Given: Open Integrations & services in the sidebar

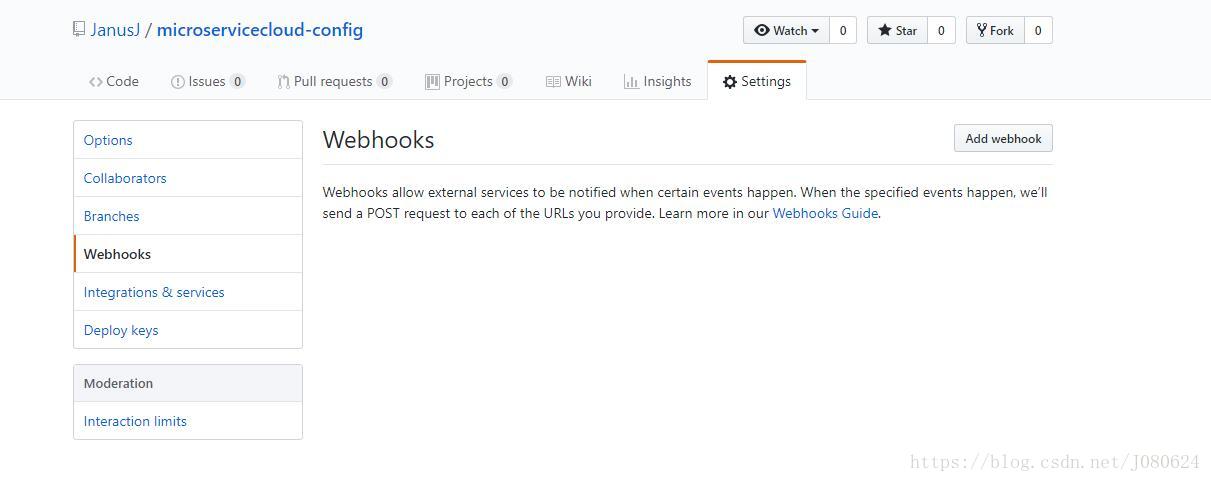Looking at the screenshot, I should pyautogui.click(x=188, y=292).
